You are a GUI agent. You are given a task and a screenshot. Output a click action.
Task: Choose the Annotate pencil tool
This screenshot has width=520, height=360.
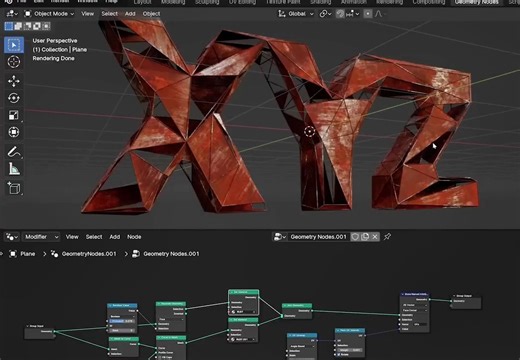click(14, 152)
